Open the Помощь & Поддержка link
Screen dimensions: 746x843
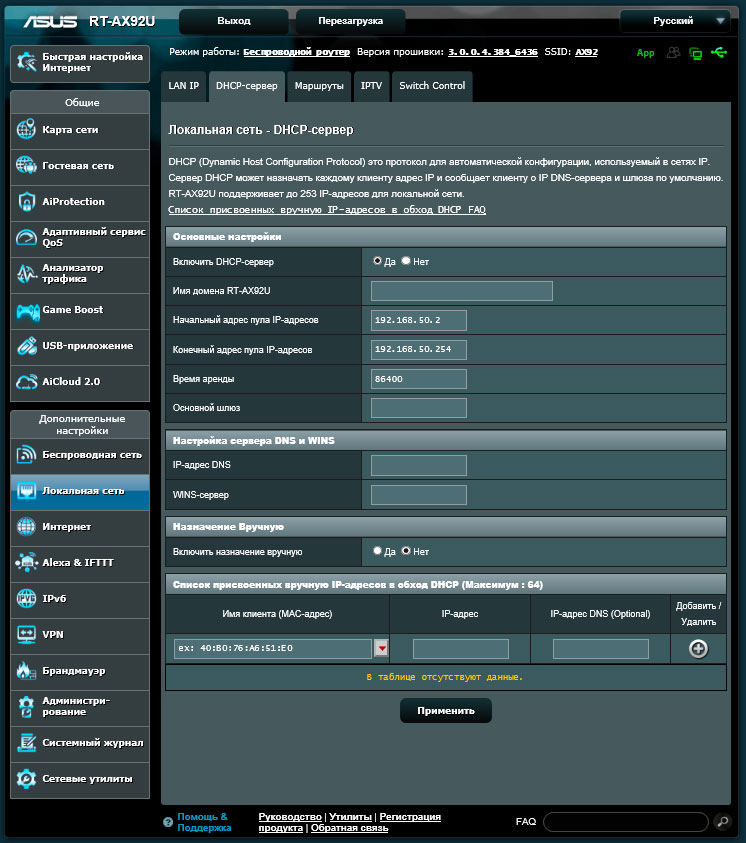(204, 822)
